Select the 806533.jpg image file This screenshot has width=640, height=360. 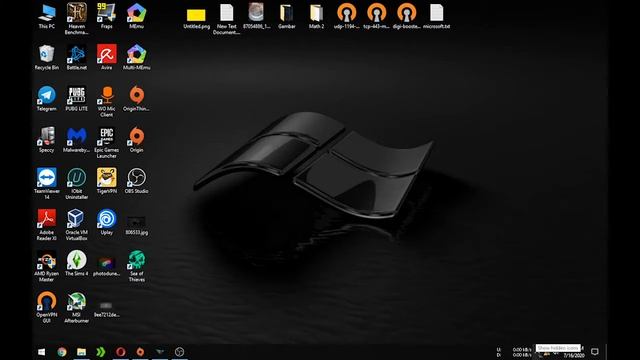pos(136,225)
